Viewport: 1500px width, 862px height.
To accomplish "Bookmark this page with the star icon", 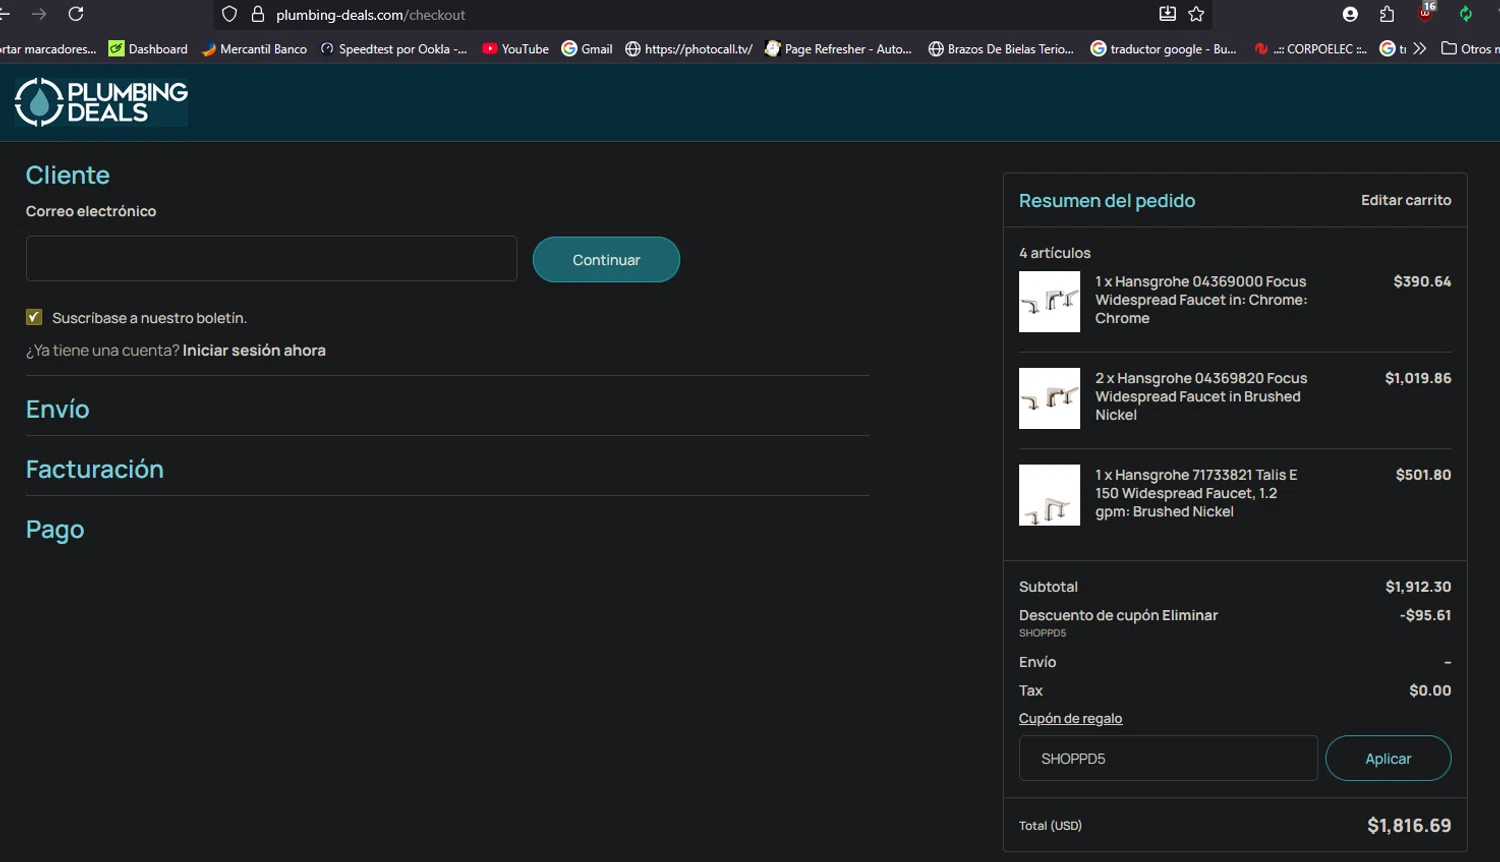I will pos(1197,14).
